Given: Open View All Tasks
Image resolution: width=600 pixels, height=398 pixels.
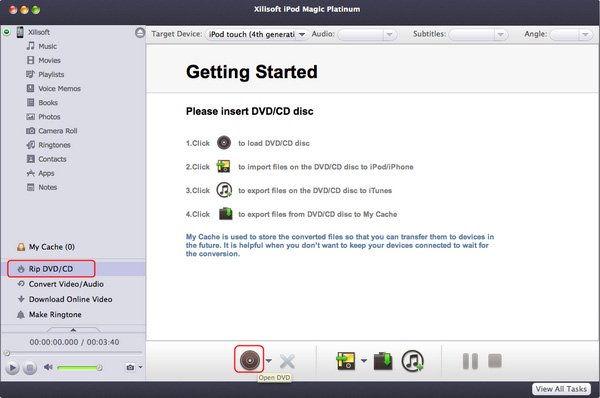Looking at the screenshot, I should coord(561,389).
